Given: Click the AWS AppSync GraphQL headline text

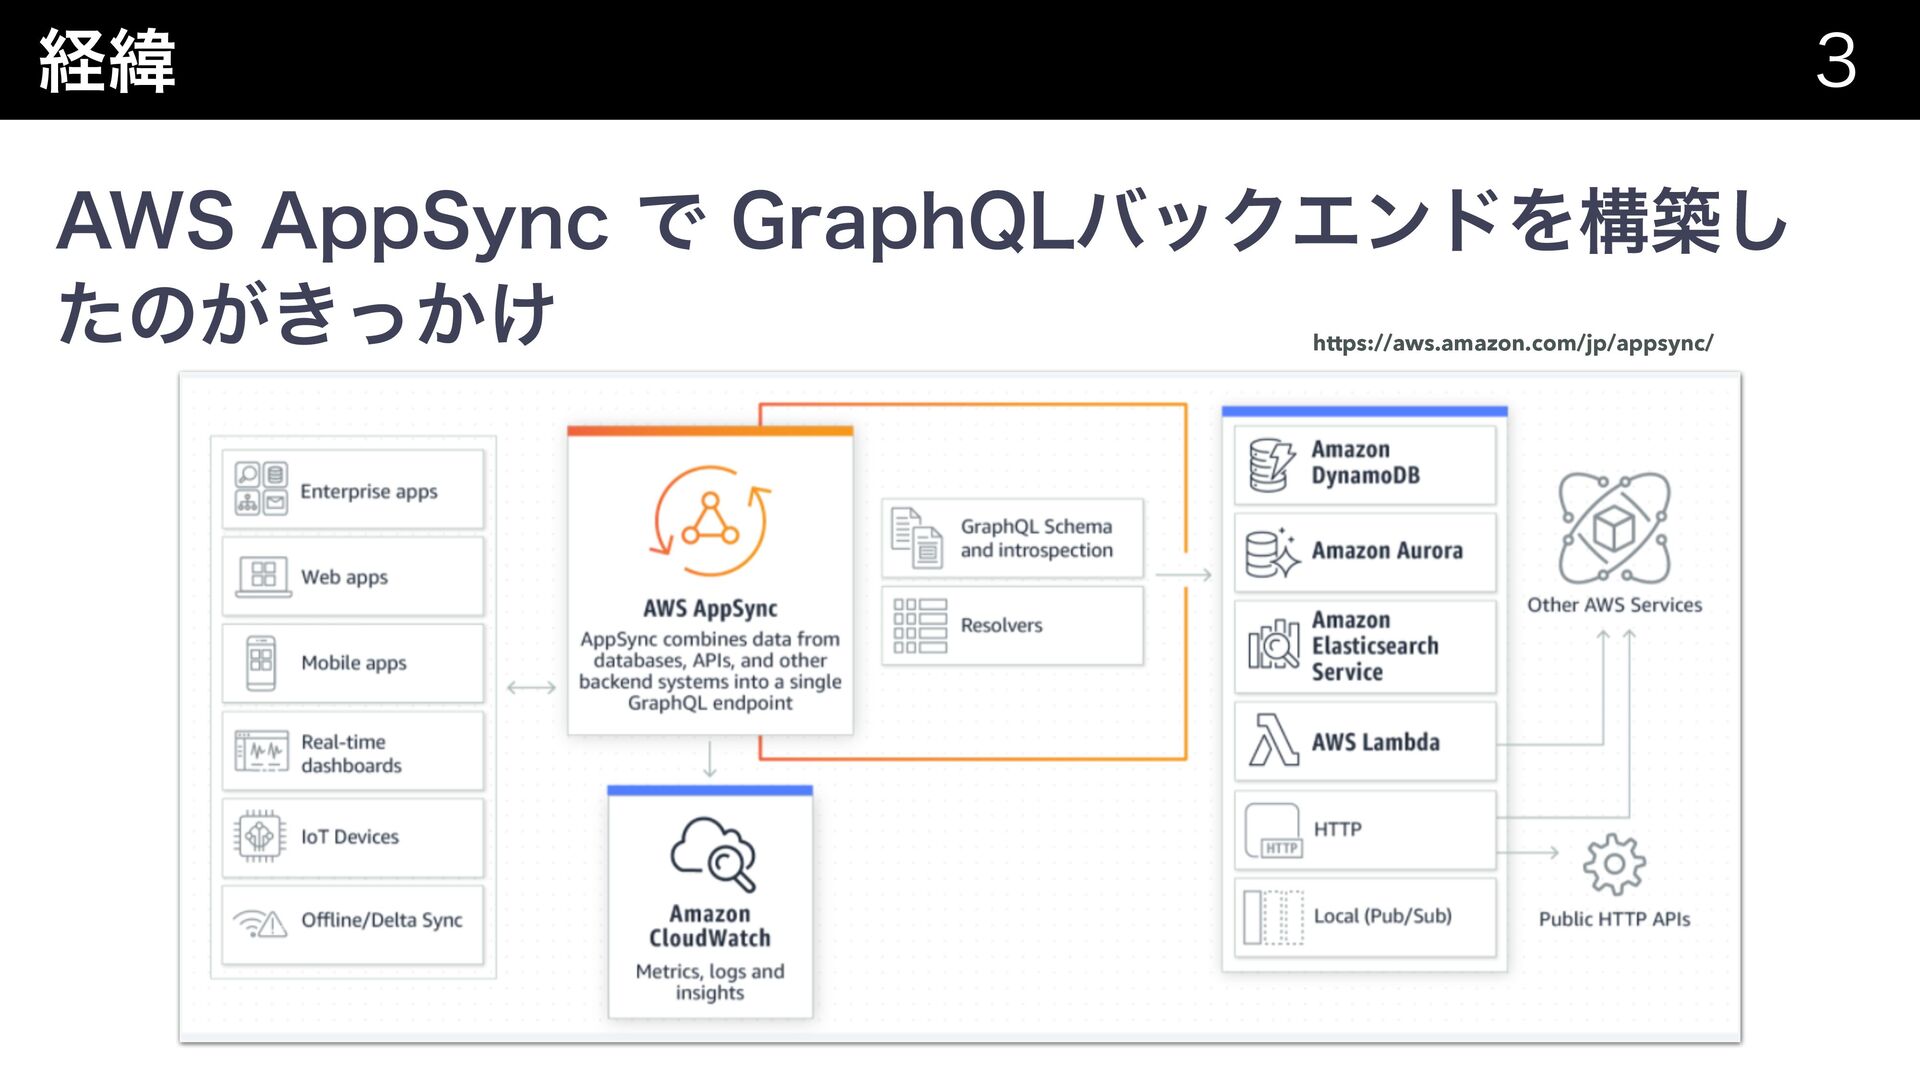Looking at the screenshot, I should 922,266.
